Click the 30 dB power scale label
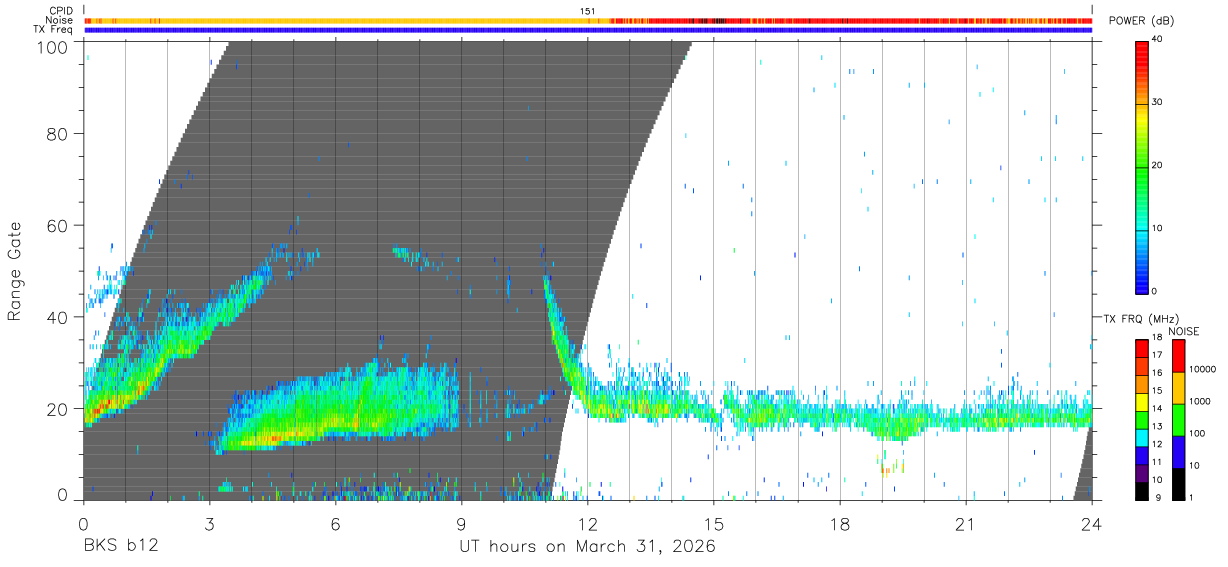Screen dimensions: 1228x567 pos(1158,103)
